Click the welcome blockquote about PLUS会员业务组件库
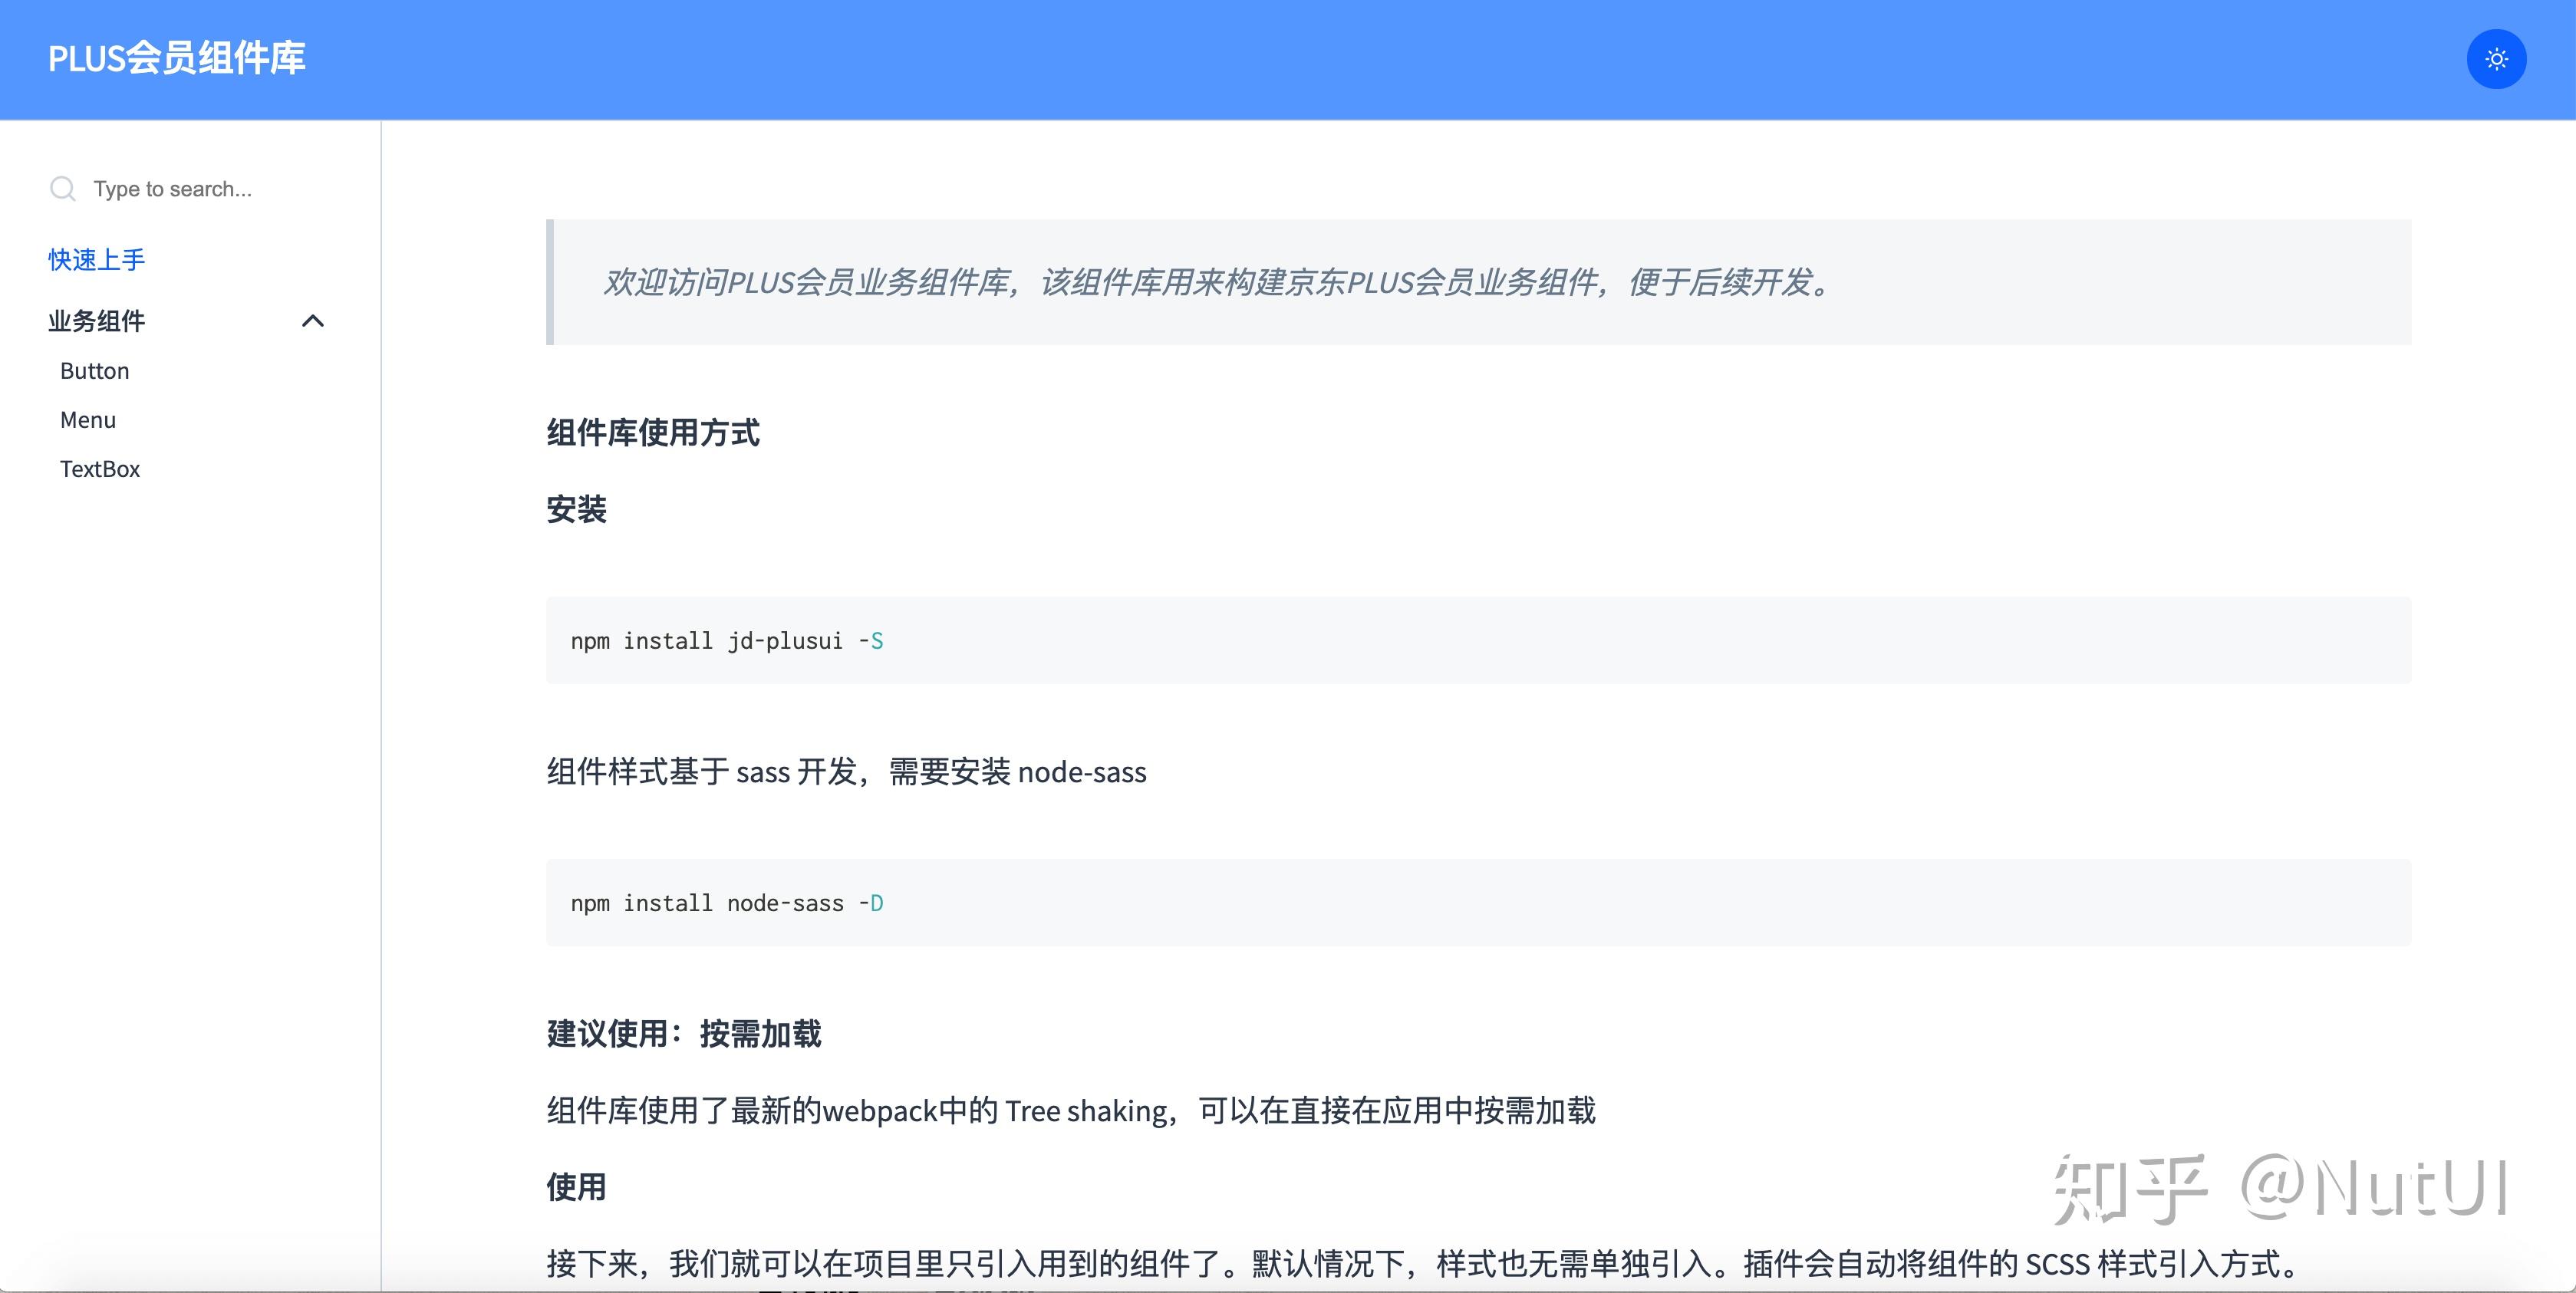Viewport: 2576px width, 1293px height. click(1214, 284)
